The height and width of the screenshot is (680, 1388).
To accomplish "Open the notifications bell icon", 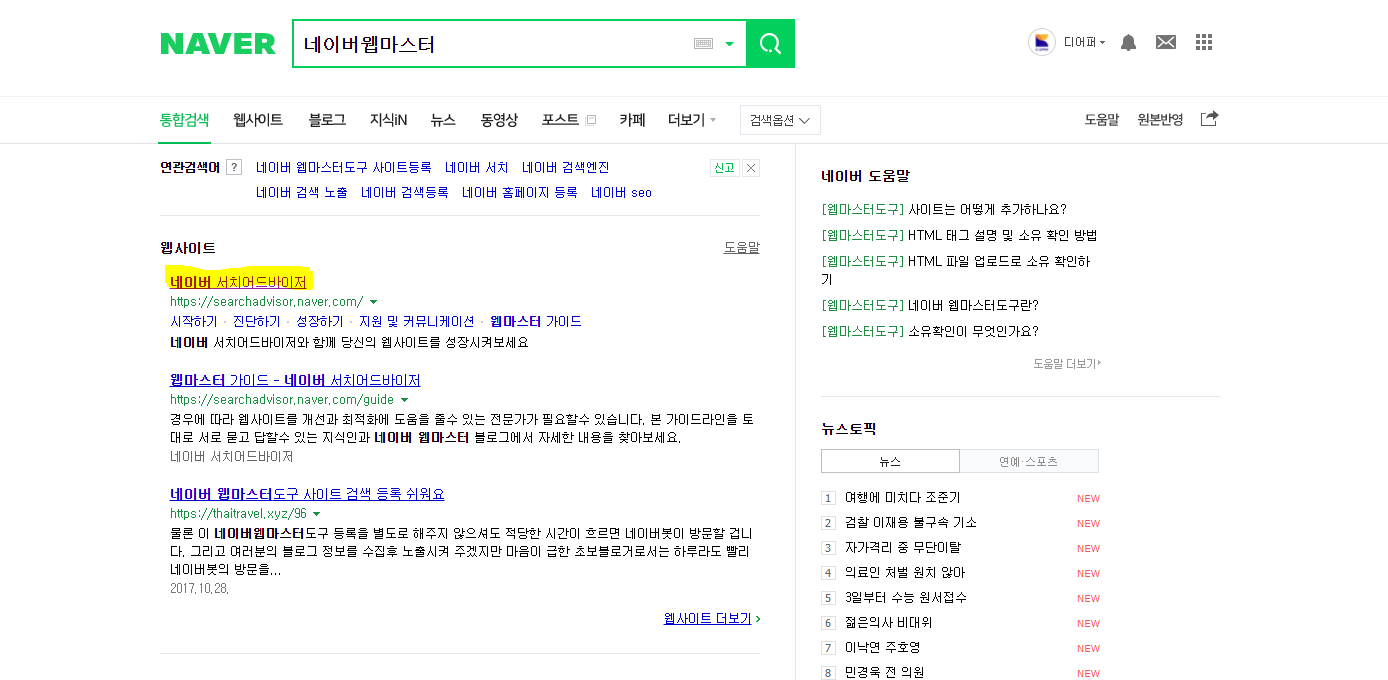I will [1128, 42].
